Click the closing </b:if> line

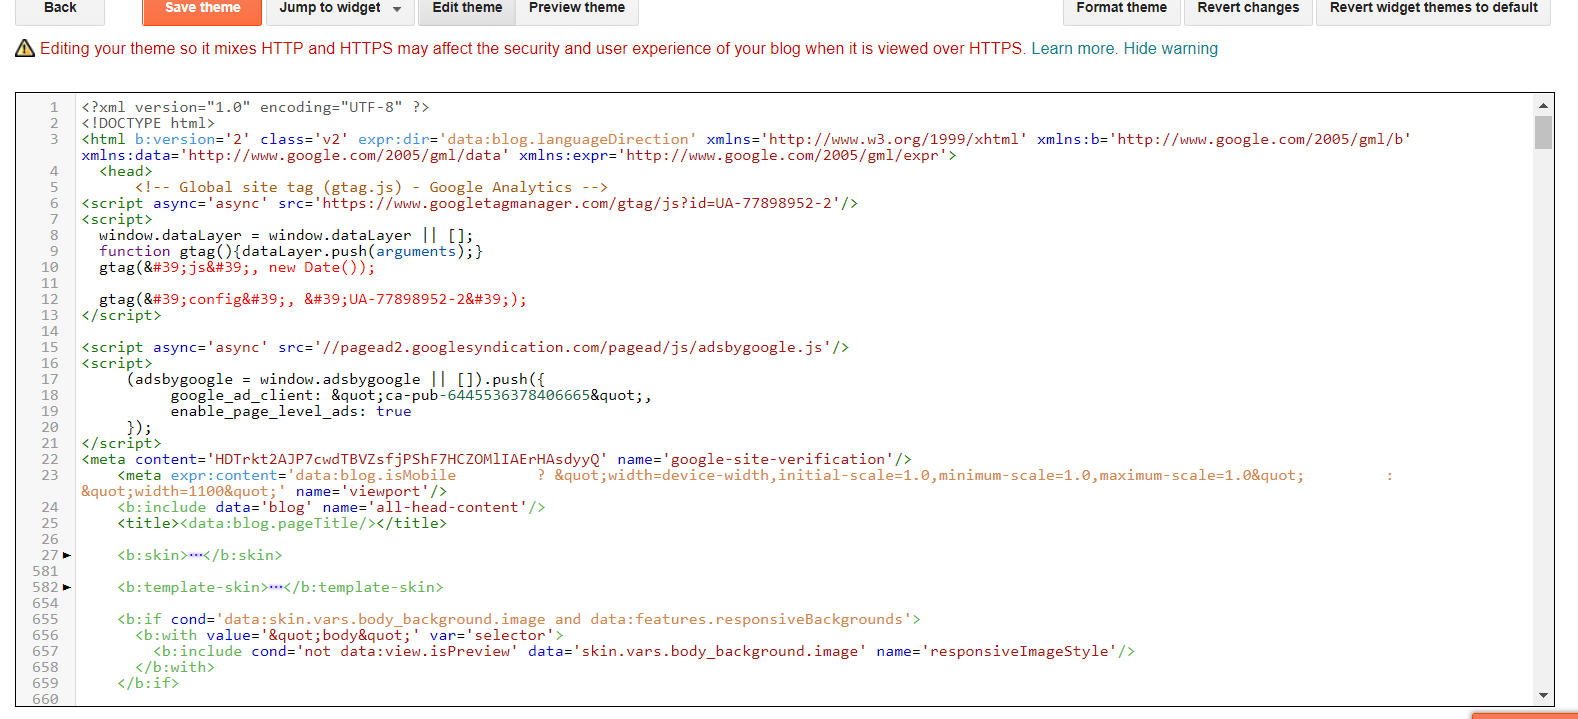click(148, 683)
